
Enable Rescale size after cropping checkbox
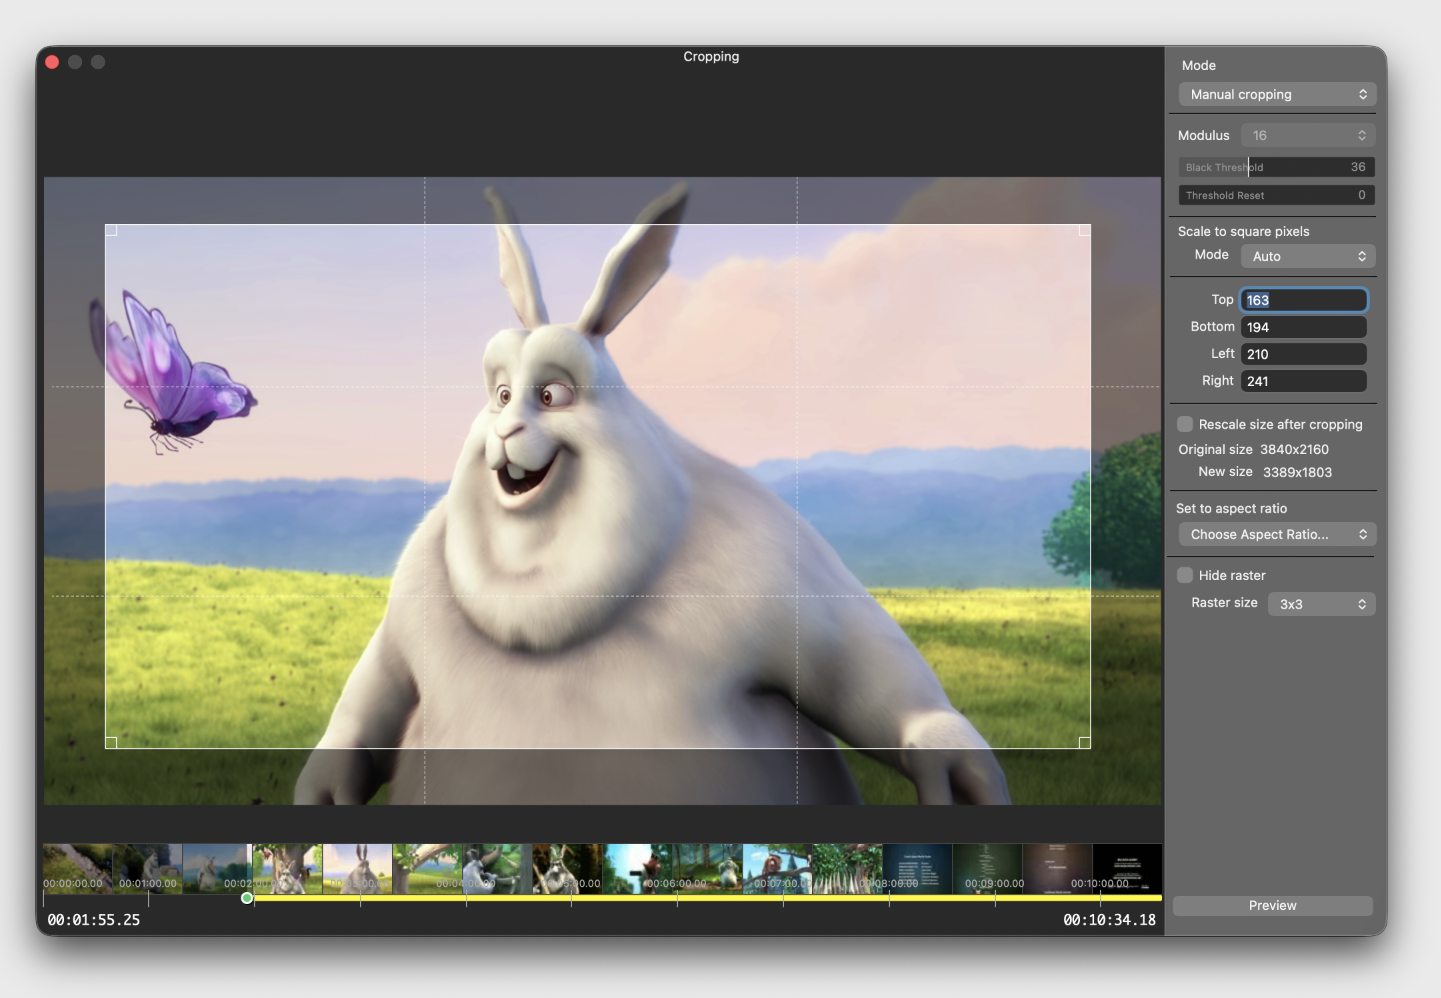click(1185, 424)
